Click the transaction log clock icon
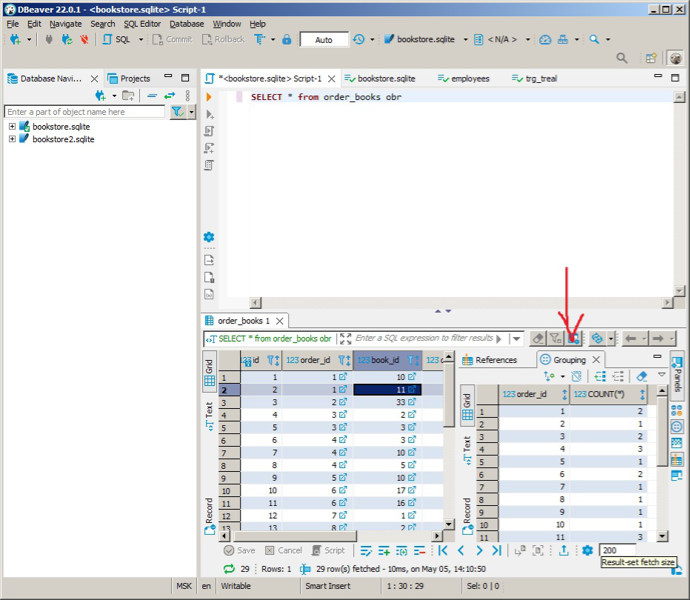This screenshot has height=600, width=690. 359,40
